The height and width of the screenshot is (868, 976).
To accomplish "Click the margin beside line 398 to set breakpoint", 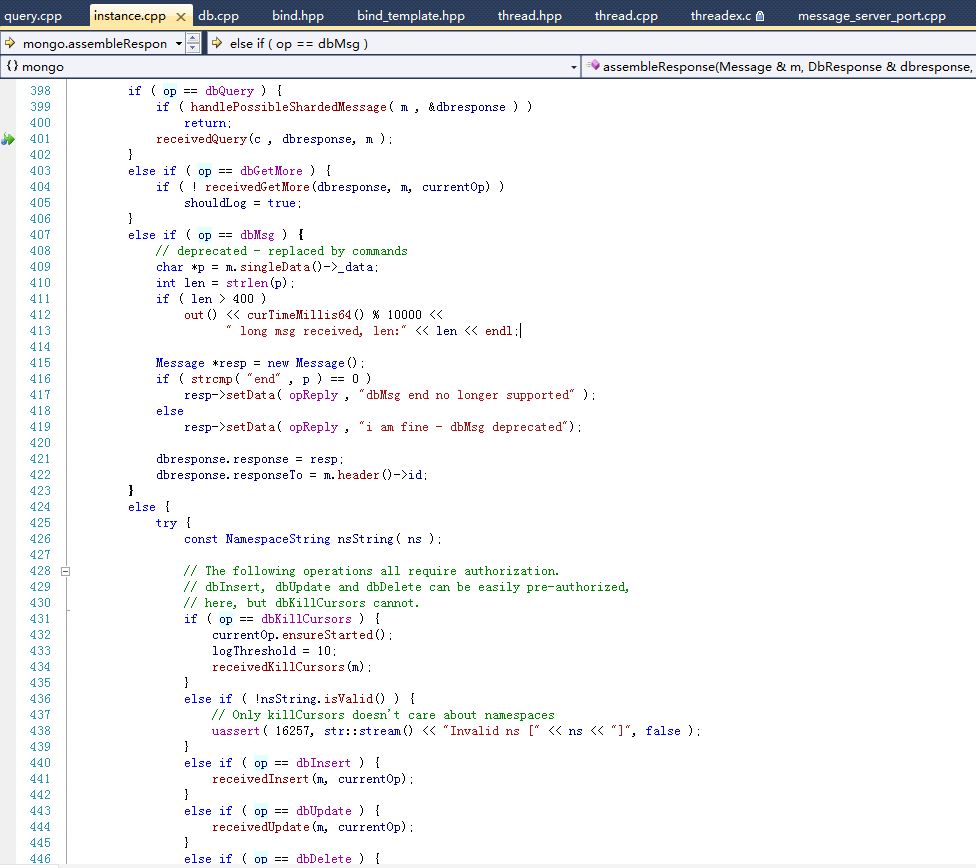I will point(8,91).
